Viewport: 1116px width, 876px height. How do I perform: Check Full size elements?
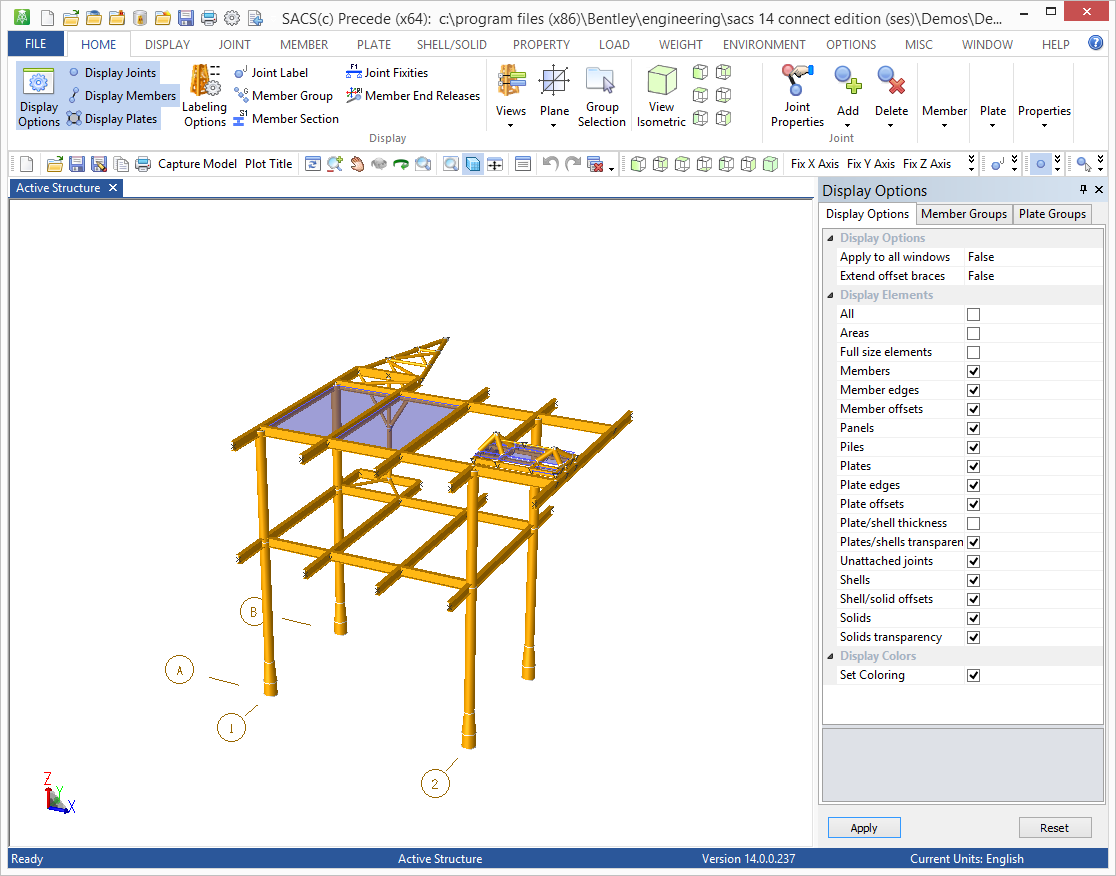[x=973, y=352]
